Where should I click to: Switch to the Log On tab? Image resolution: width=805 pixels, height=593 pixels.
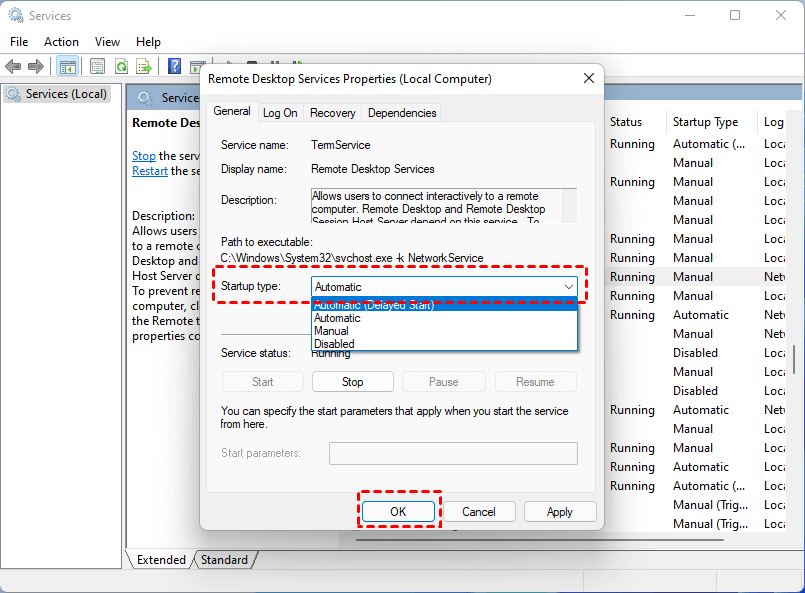[280, 113]
